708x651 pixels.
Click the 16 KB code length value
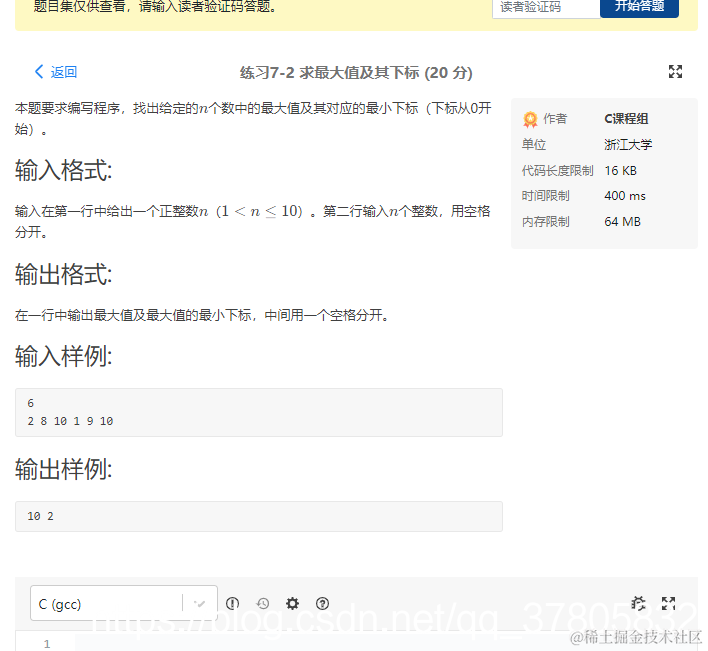pyautogui.click(x=620, y=171)
